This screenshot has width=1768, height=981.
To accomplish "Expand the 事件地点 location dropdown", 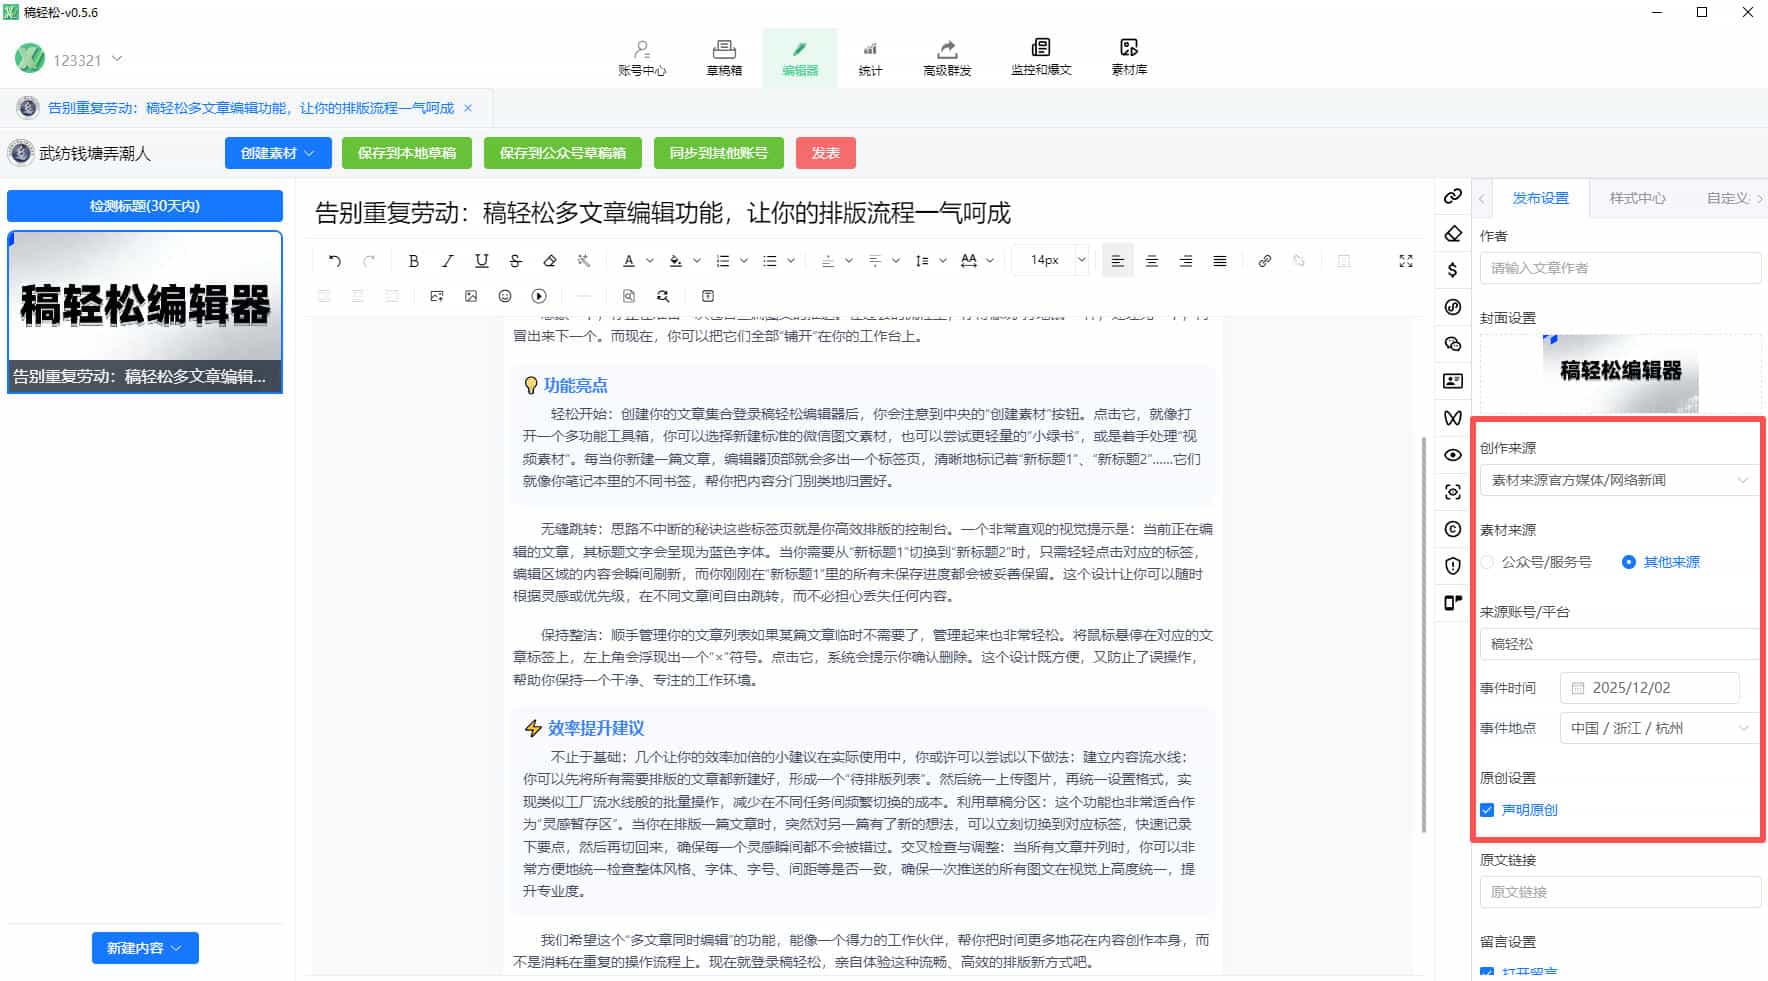I will click(x=1655, y=728).
